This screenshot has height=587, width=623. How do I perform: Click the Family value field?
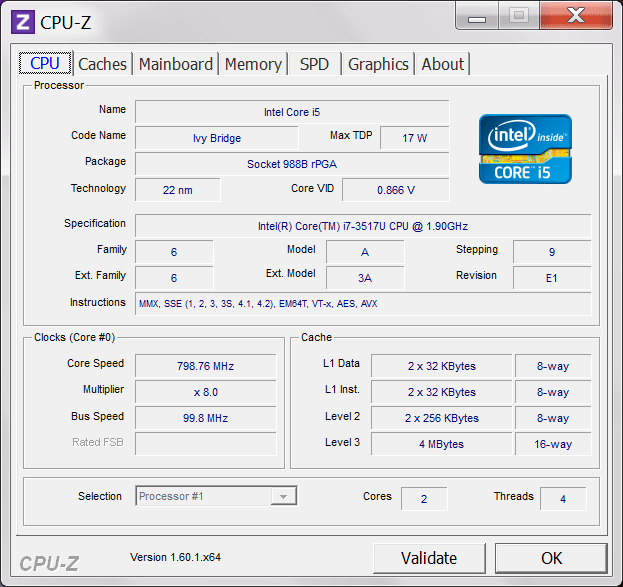pyautogui.click(x=174, y=252)
